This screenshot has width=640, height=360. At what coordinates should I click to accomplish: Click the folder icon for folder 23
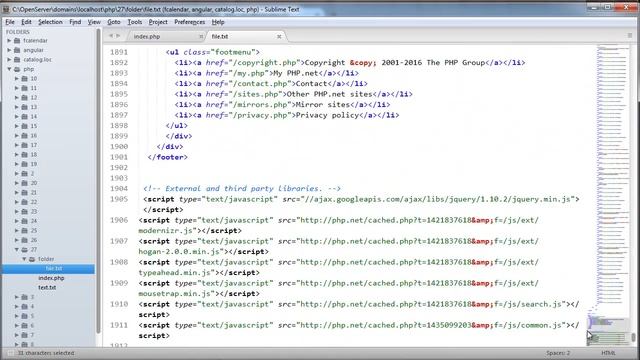click(24, 211)
